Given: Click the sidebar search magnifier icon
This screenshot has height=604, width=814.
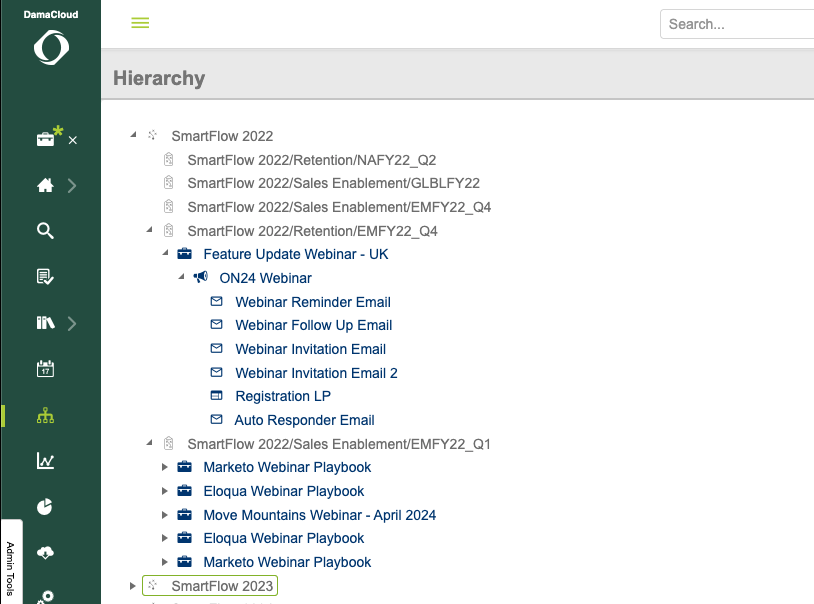Looking at the screenshot, I should (45, 231).
